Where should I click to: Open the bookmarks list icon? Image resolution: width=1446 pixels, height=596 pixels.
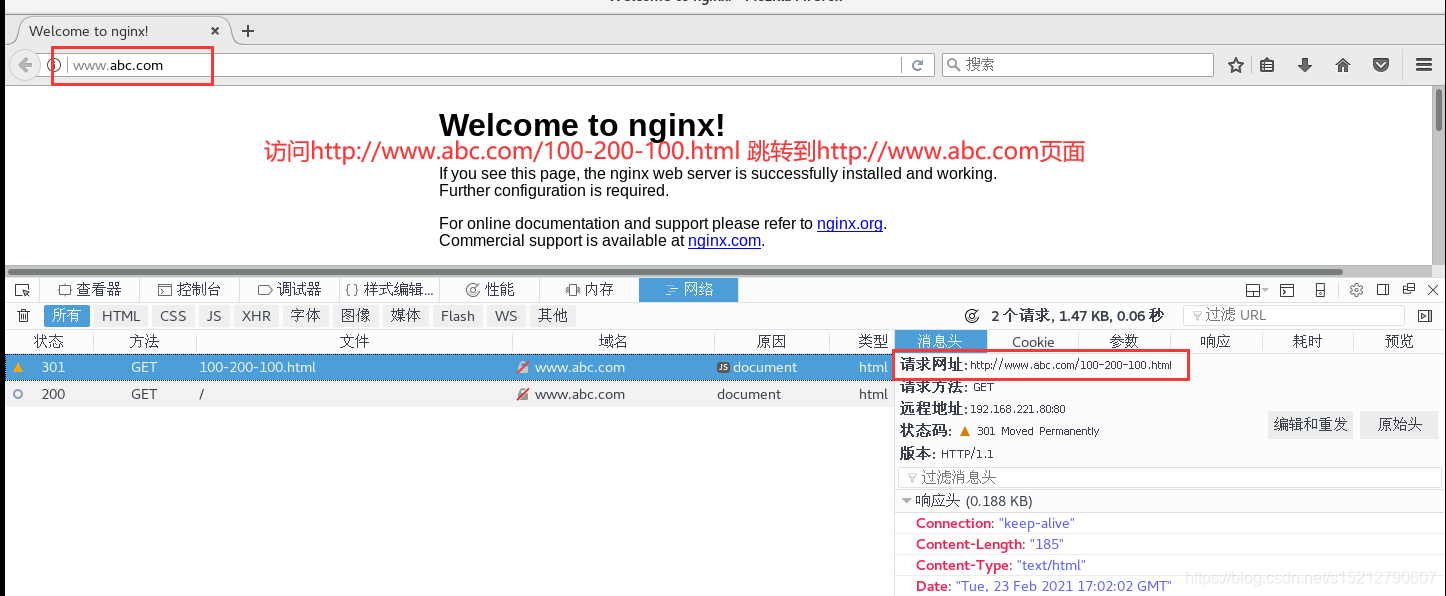click(1267, 65)
